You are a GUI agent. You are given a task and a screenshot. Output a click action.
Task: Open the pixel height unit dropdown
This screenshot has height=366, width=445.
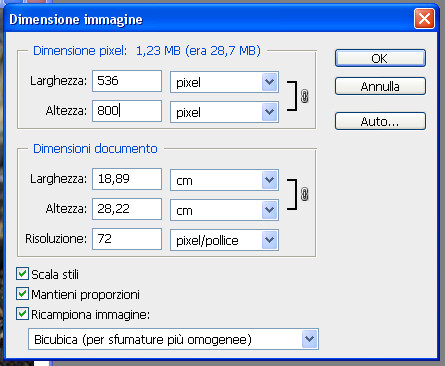[224, 112]
